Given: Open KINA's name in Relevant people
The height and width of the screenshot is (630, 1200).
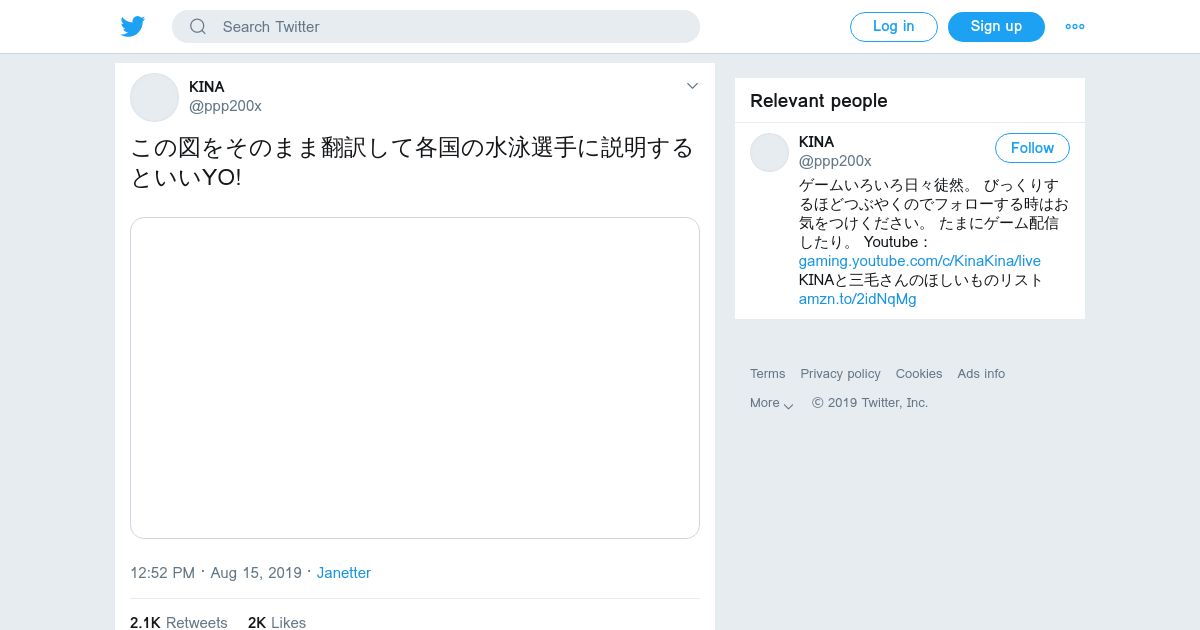Looking at the screenshot, I should [817, 142].
